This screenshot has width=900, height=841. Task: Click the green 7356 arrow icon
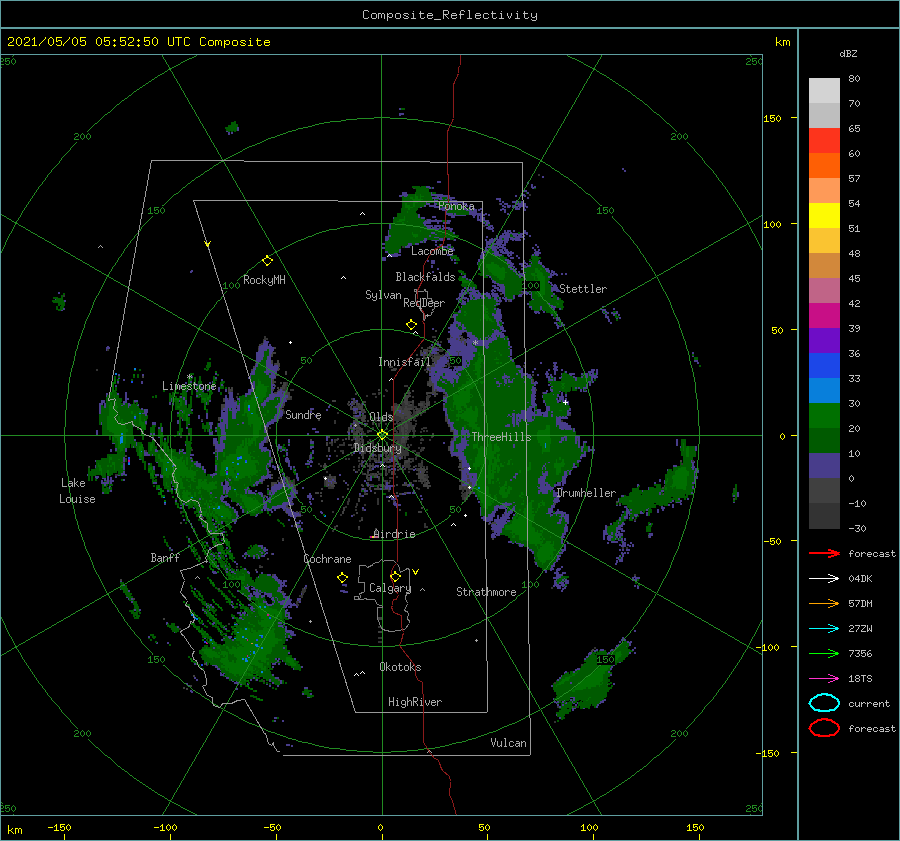tap(824, 653)
